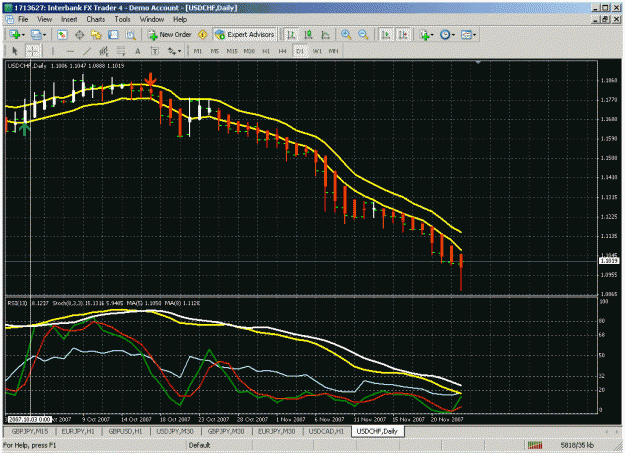625x453 pixels.
Task: Select the Horizontal Line drawing tool
Action: [70, 51]
